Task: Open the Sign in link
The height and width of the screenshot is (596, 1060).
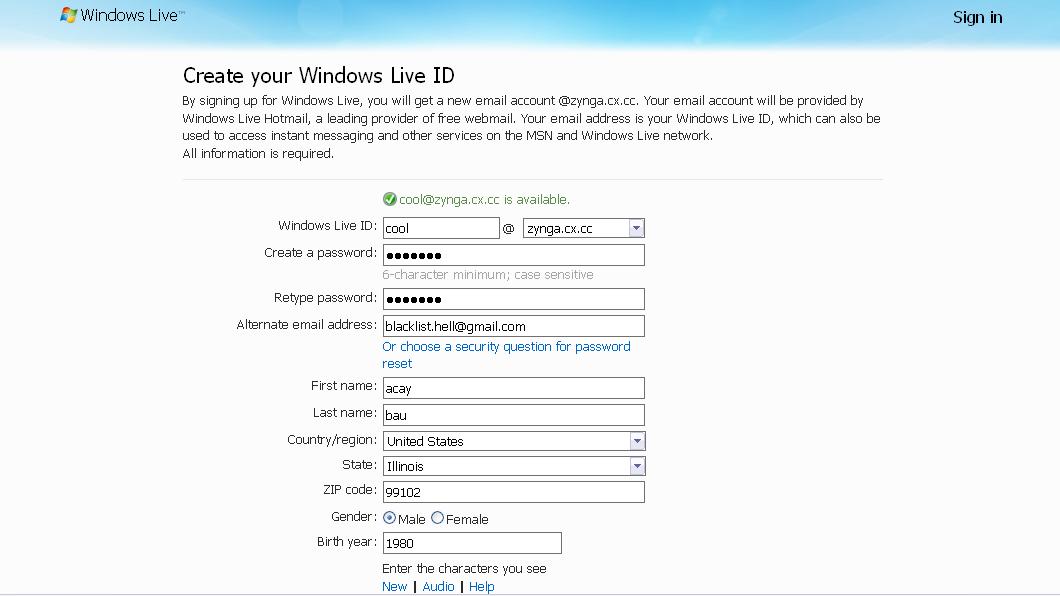Action: point(978,18)
